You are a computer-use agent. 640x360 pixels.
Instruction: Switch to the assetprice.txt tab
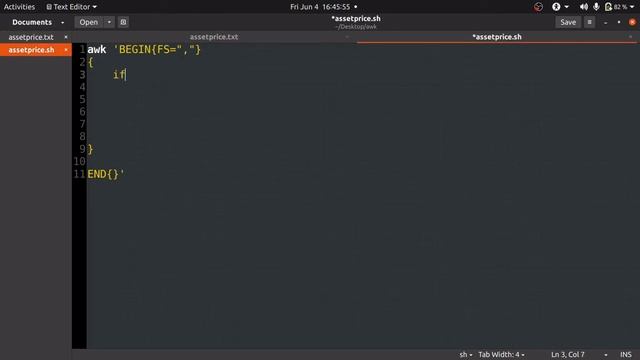point(214,37)
